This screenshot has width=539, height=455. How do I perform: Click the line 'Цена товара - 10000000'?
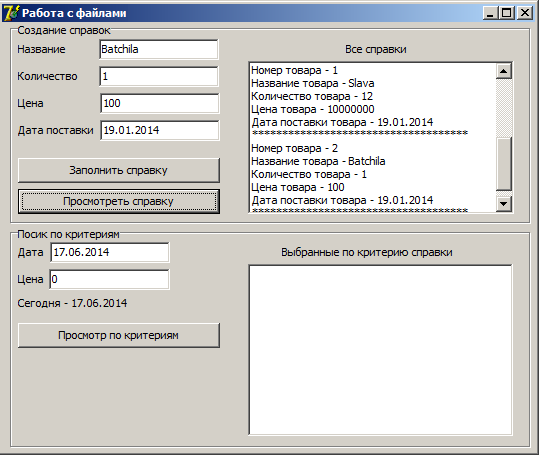coord(313,110)
